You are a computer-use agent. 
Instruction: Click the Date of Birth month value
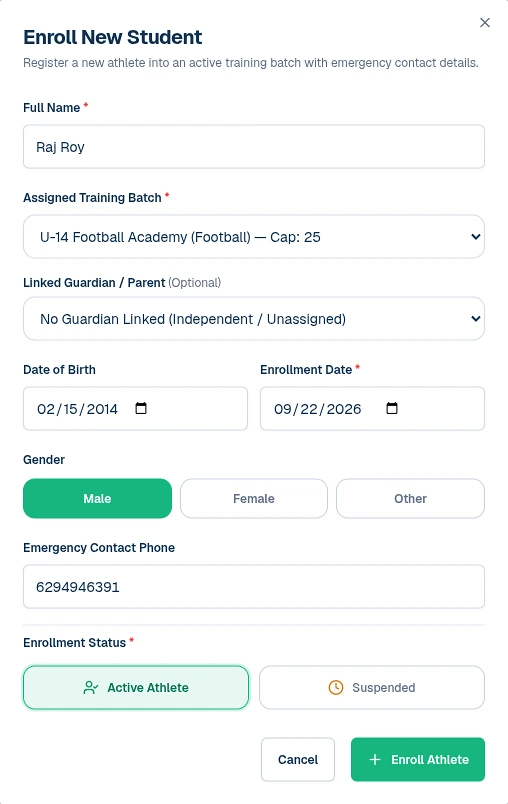(x=46, y=409)
